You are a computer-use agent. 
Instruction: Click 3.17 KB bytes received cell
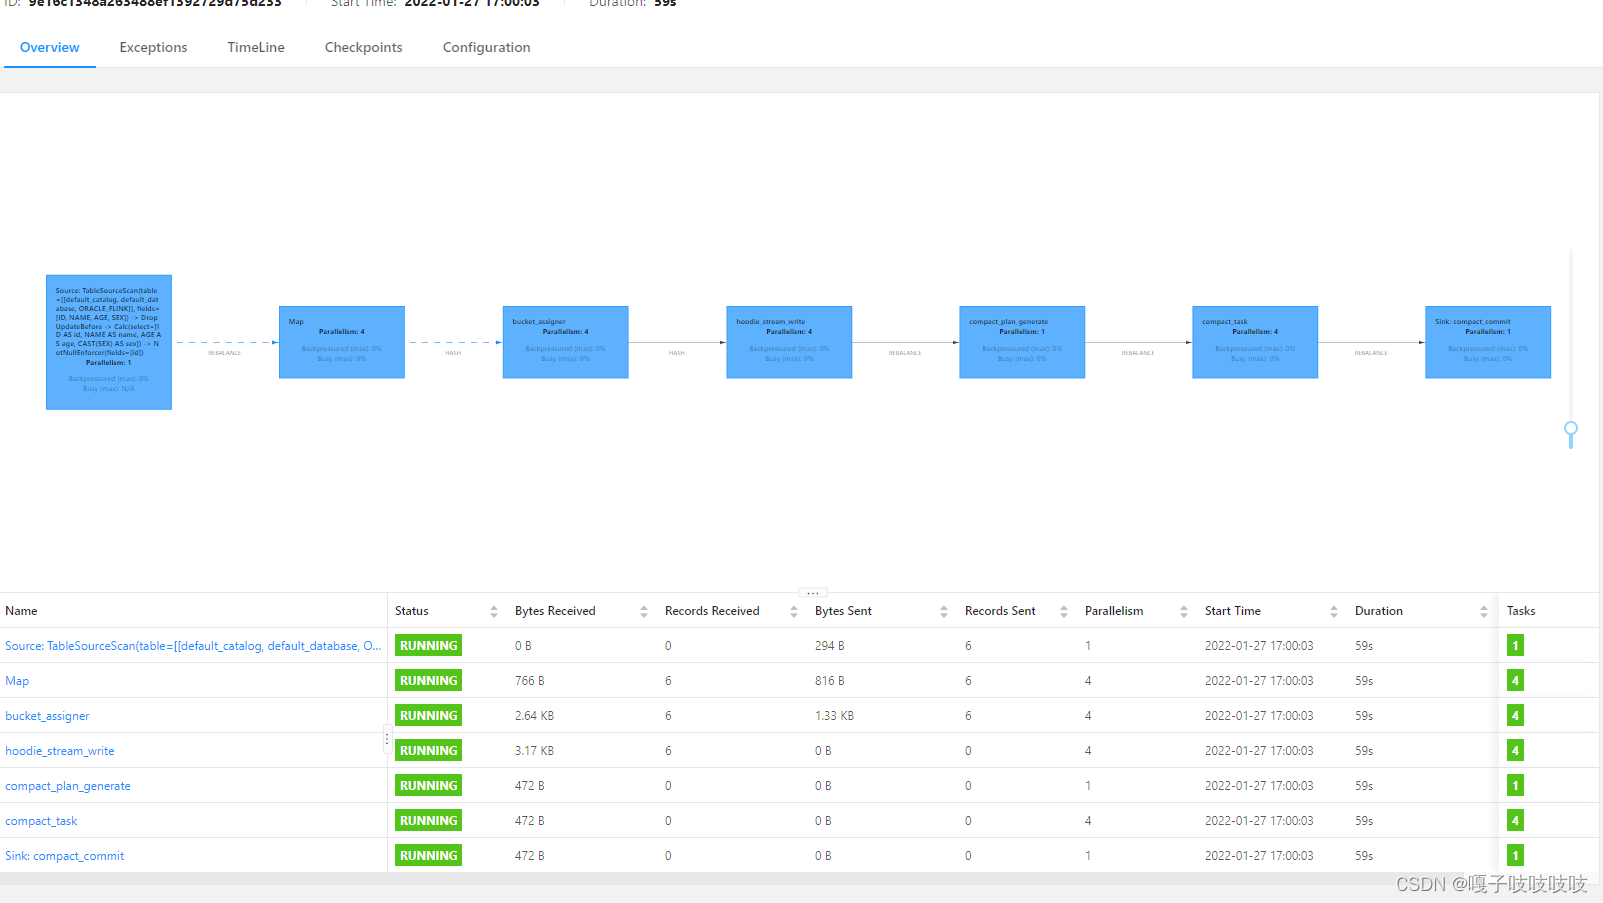534,751
